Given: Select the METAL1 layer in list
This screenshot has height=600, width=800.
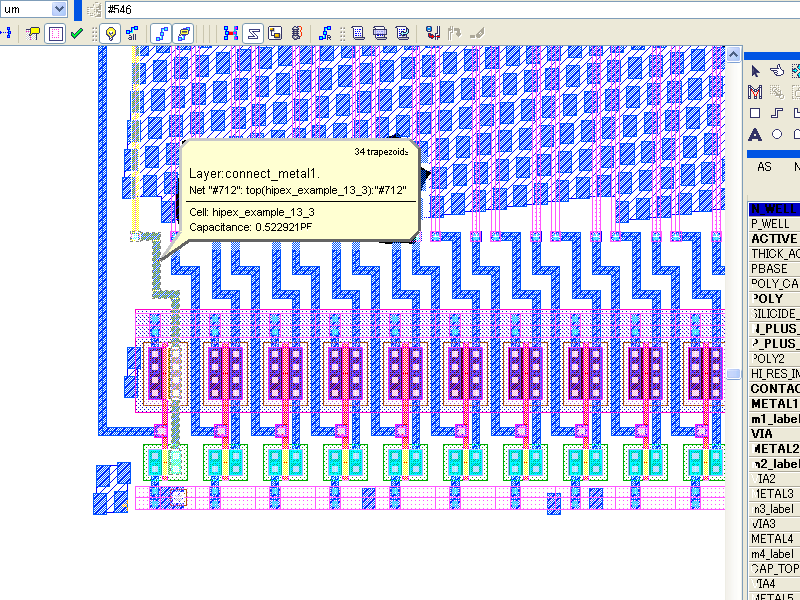Looking at the screenshot, I should (774, 404).
